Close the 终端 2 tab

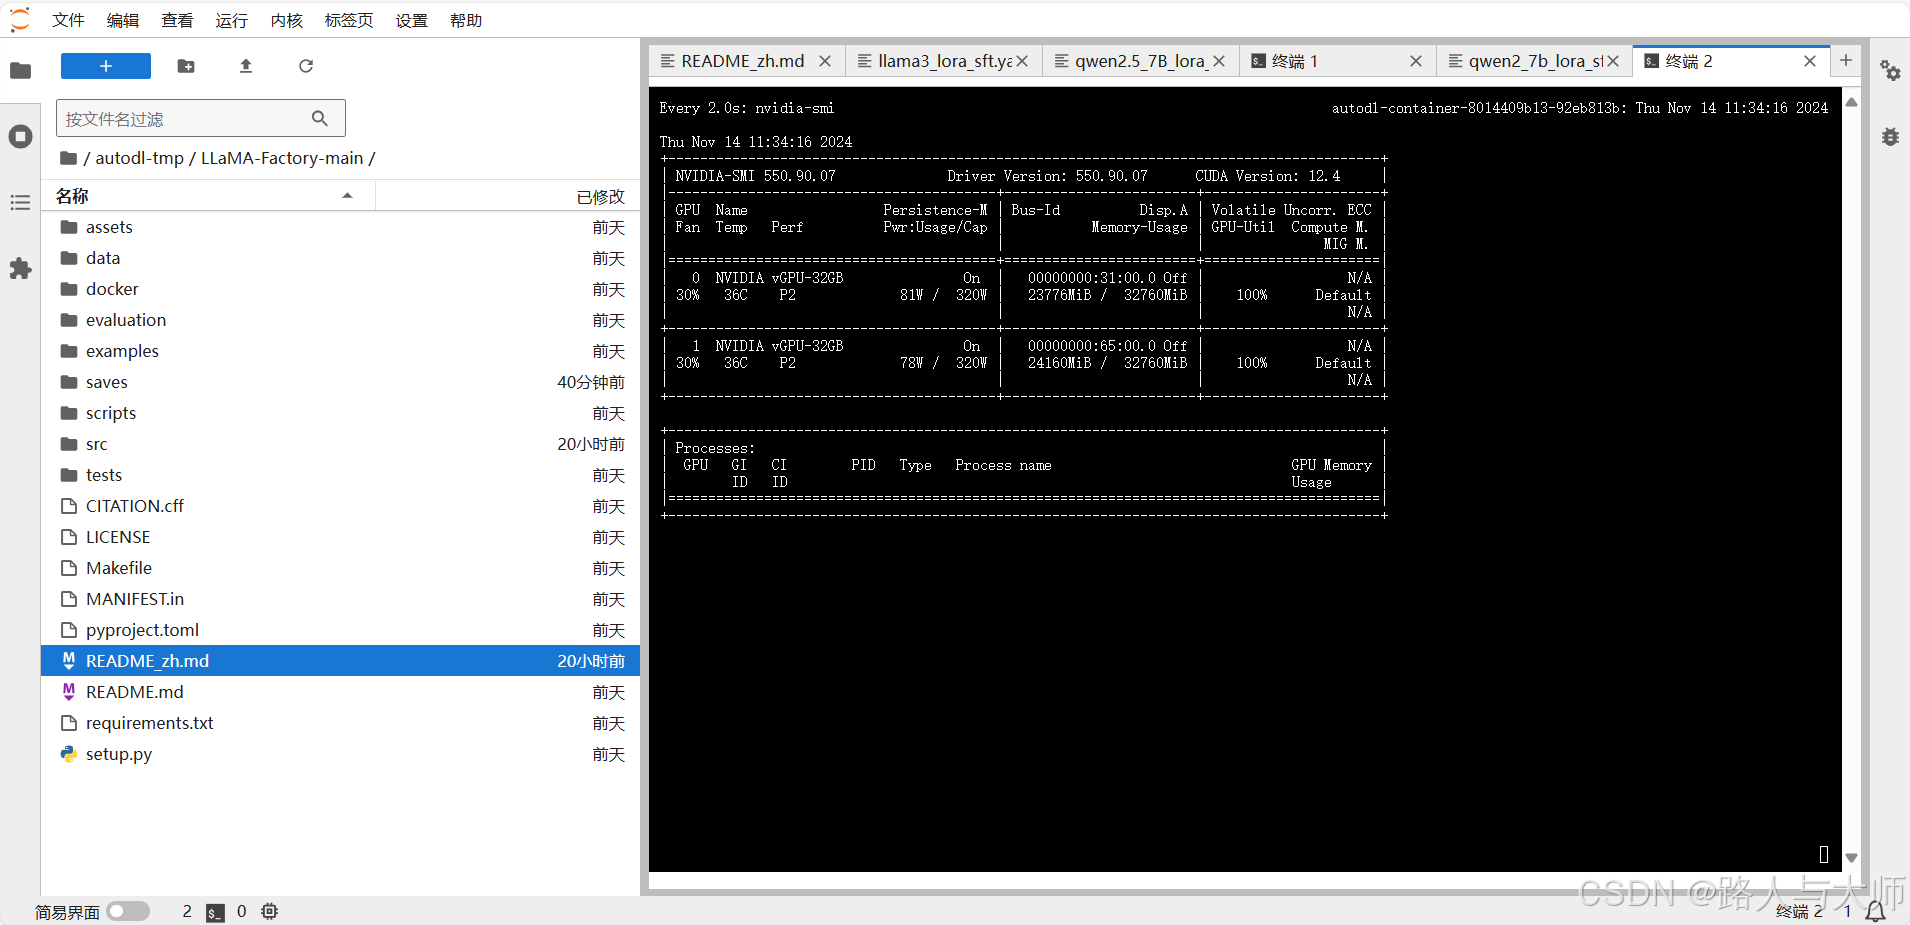point(1810,61)
